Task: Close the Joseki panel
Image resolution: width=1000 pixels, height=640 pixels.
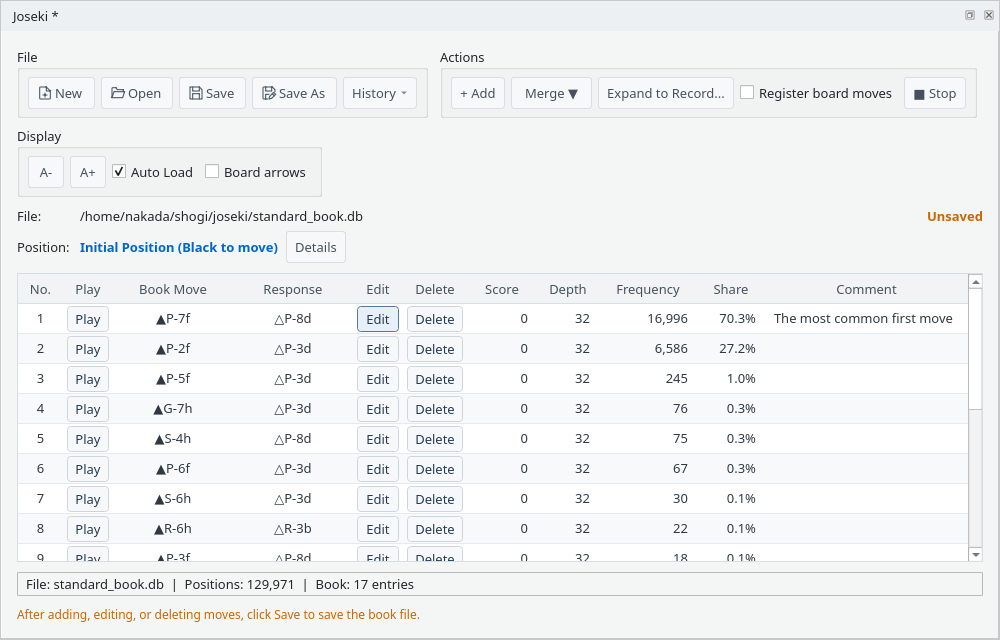Action: click(989, 15)
